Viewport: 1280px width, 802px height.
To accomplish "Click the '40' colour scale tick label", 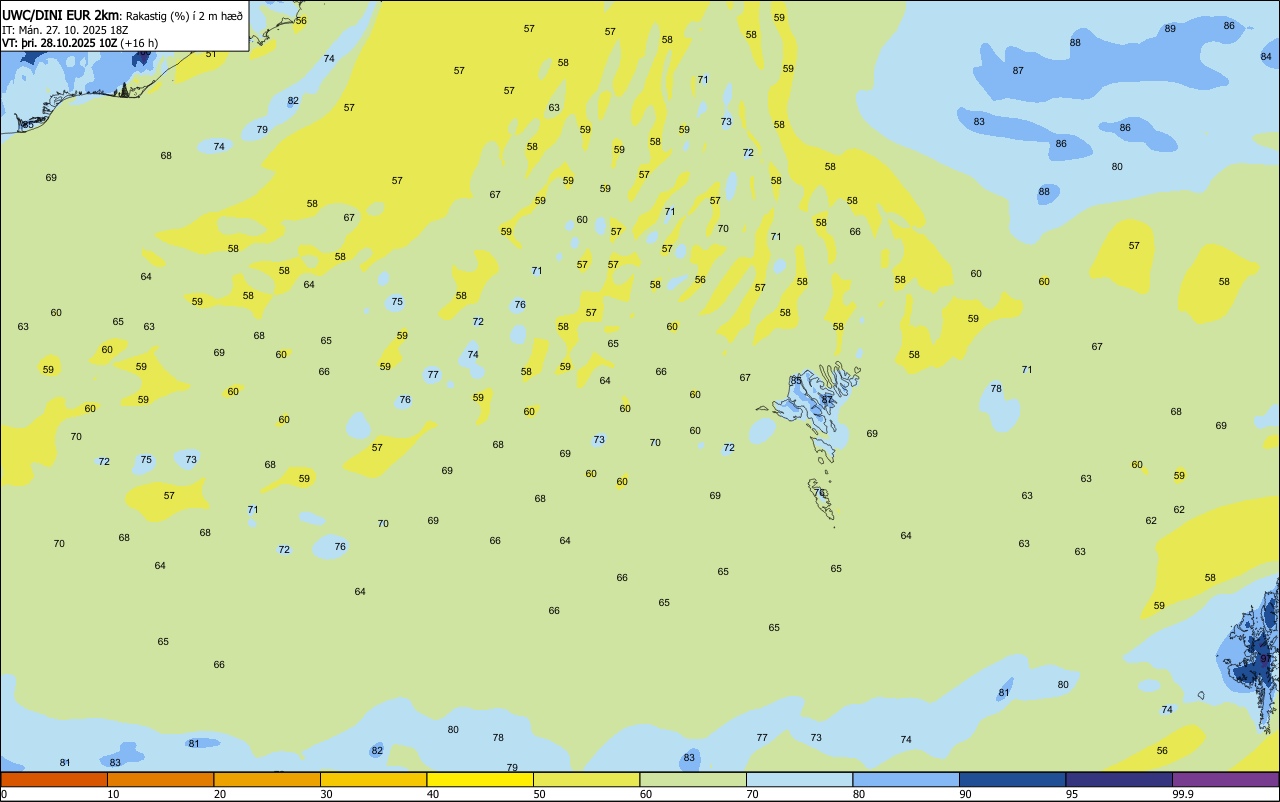I will pyautogui.click(x=433, y=794).
